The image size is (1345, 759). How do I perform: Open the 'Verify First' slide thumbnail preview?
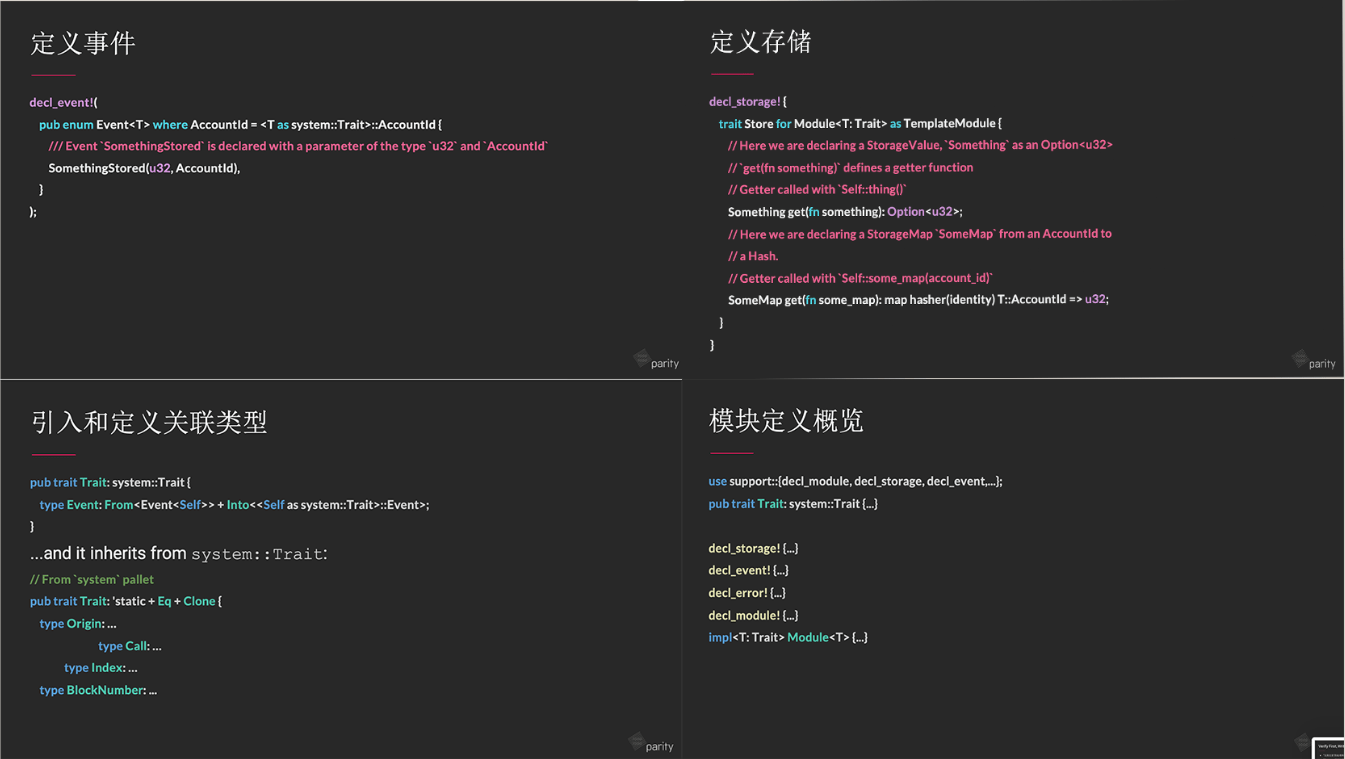pyautogui.click(x=1329, y=748)
